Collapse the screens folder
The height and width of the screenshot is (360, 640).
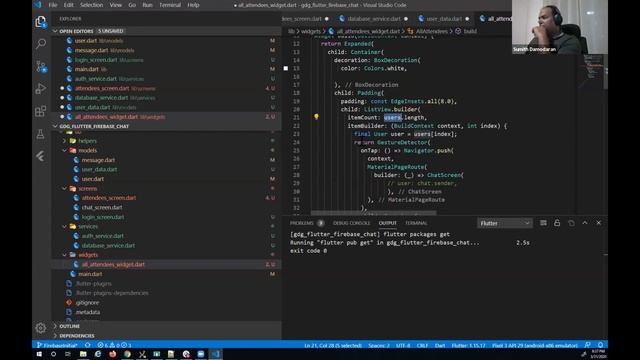[64, 189]
